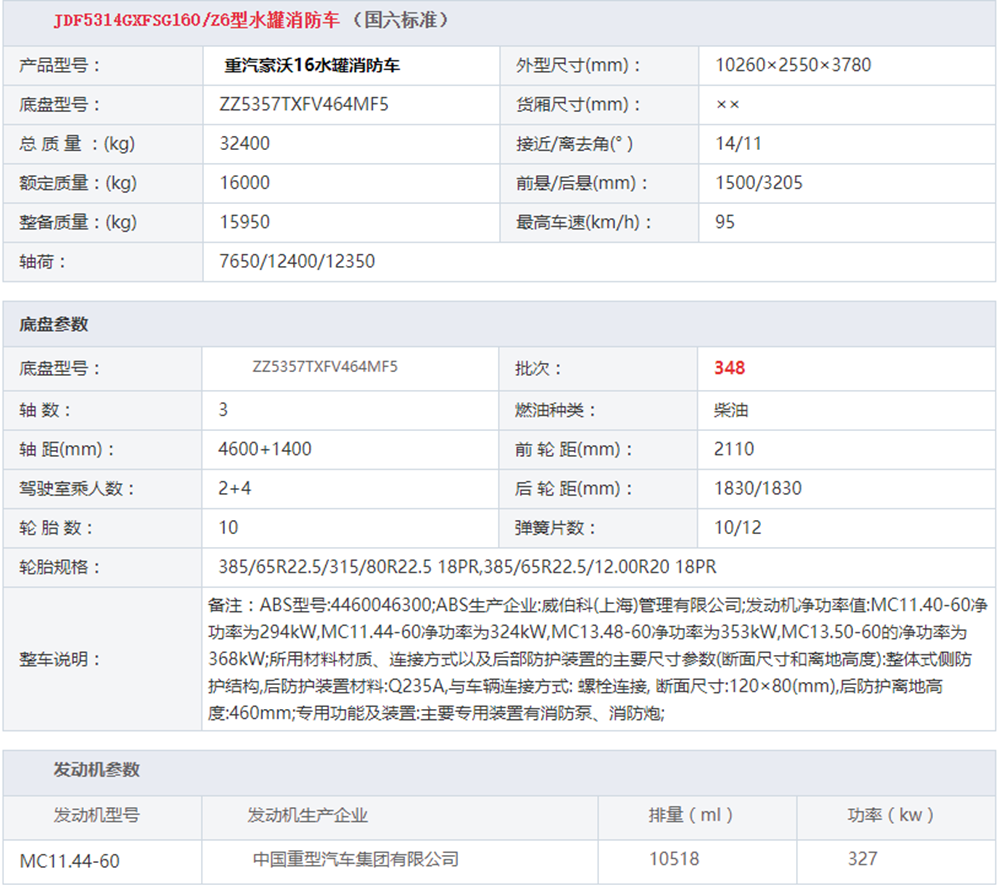Screen dimensions: 1000x886
Task: Click rated mass value 16000
Action: tap(245, 183)
